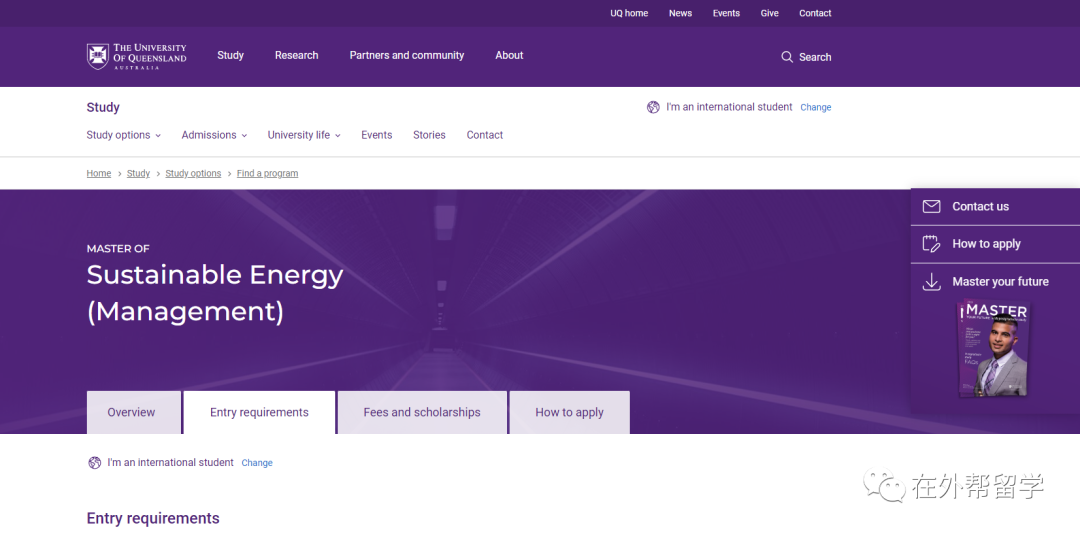
Task: Switch to Fees and scholarships tab
Action: (422, 413)
